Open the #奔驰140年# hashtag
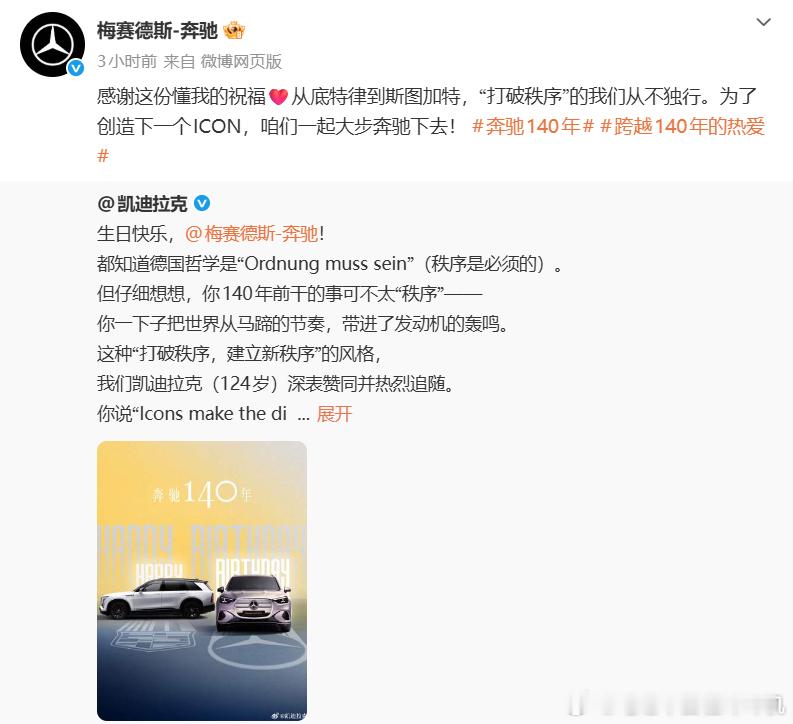 [x=533, y=126]
